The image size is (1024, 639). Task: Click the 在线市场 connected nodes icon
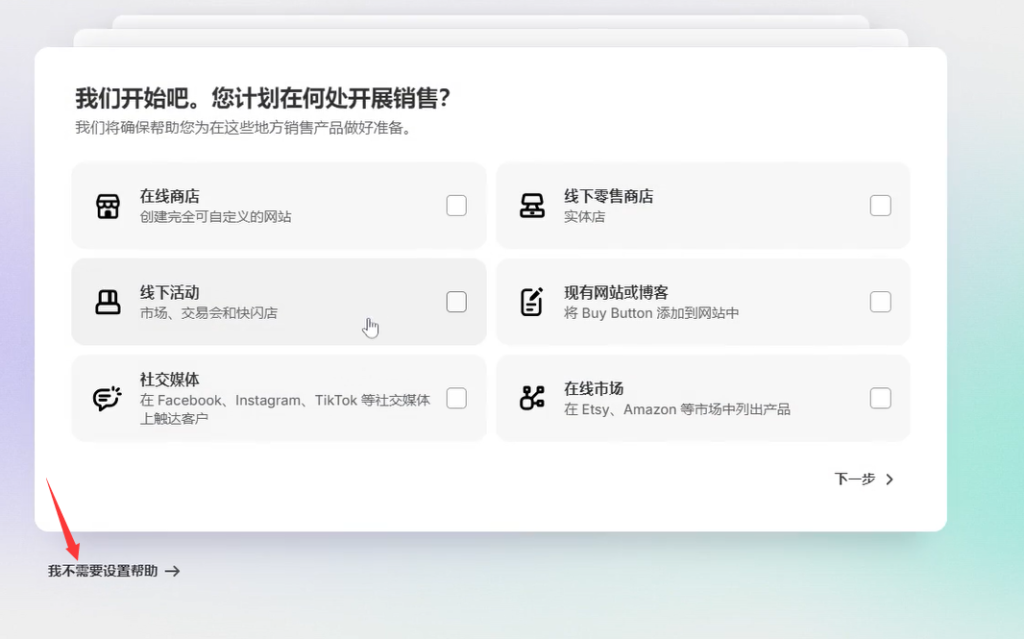click(x=532, y=398)
